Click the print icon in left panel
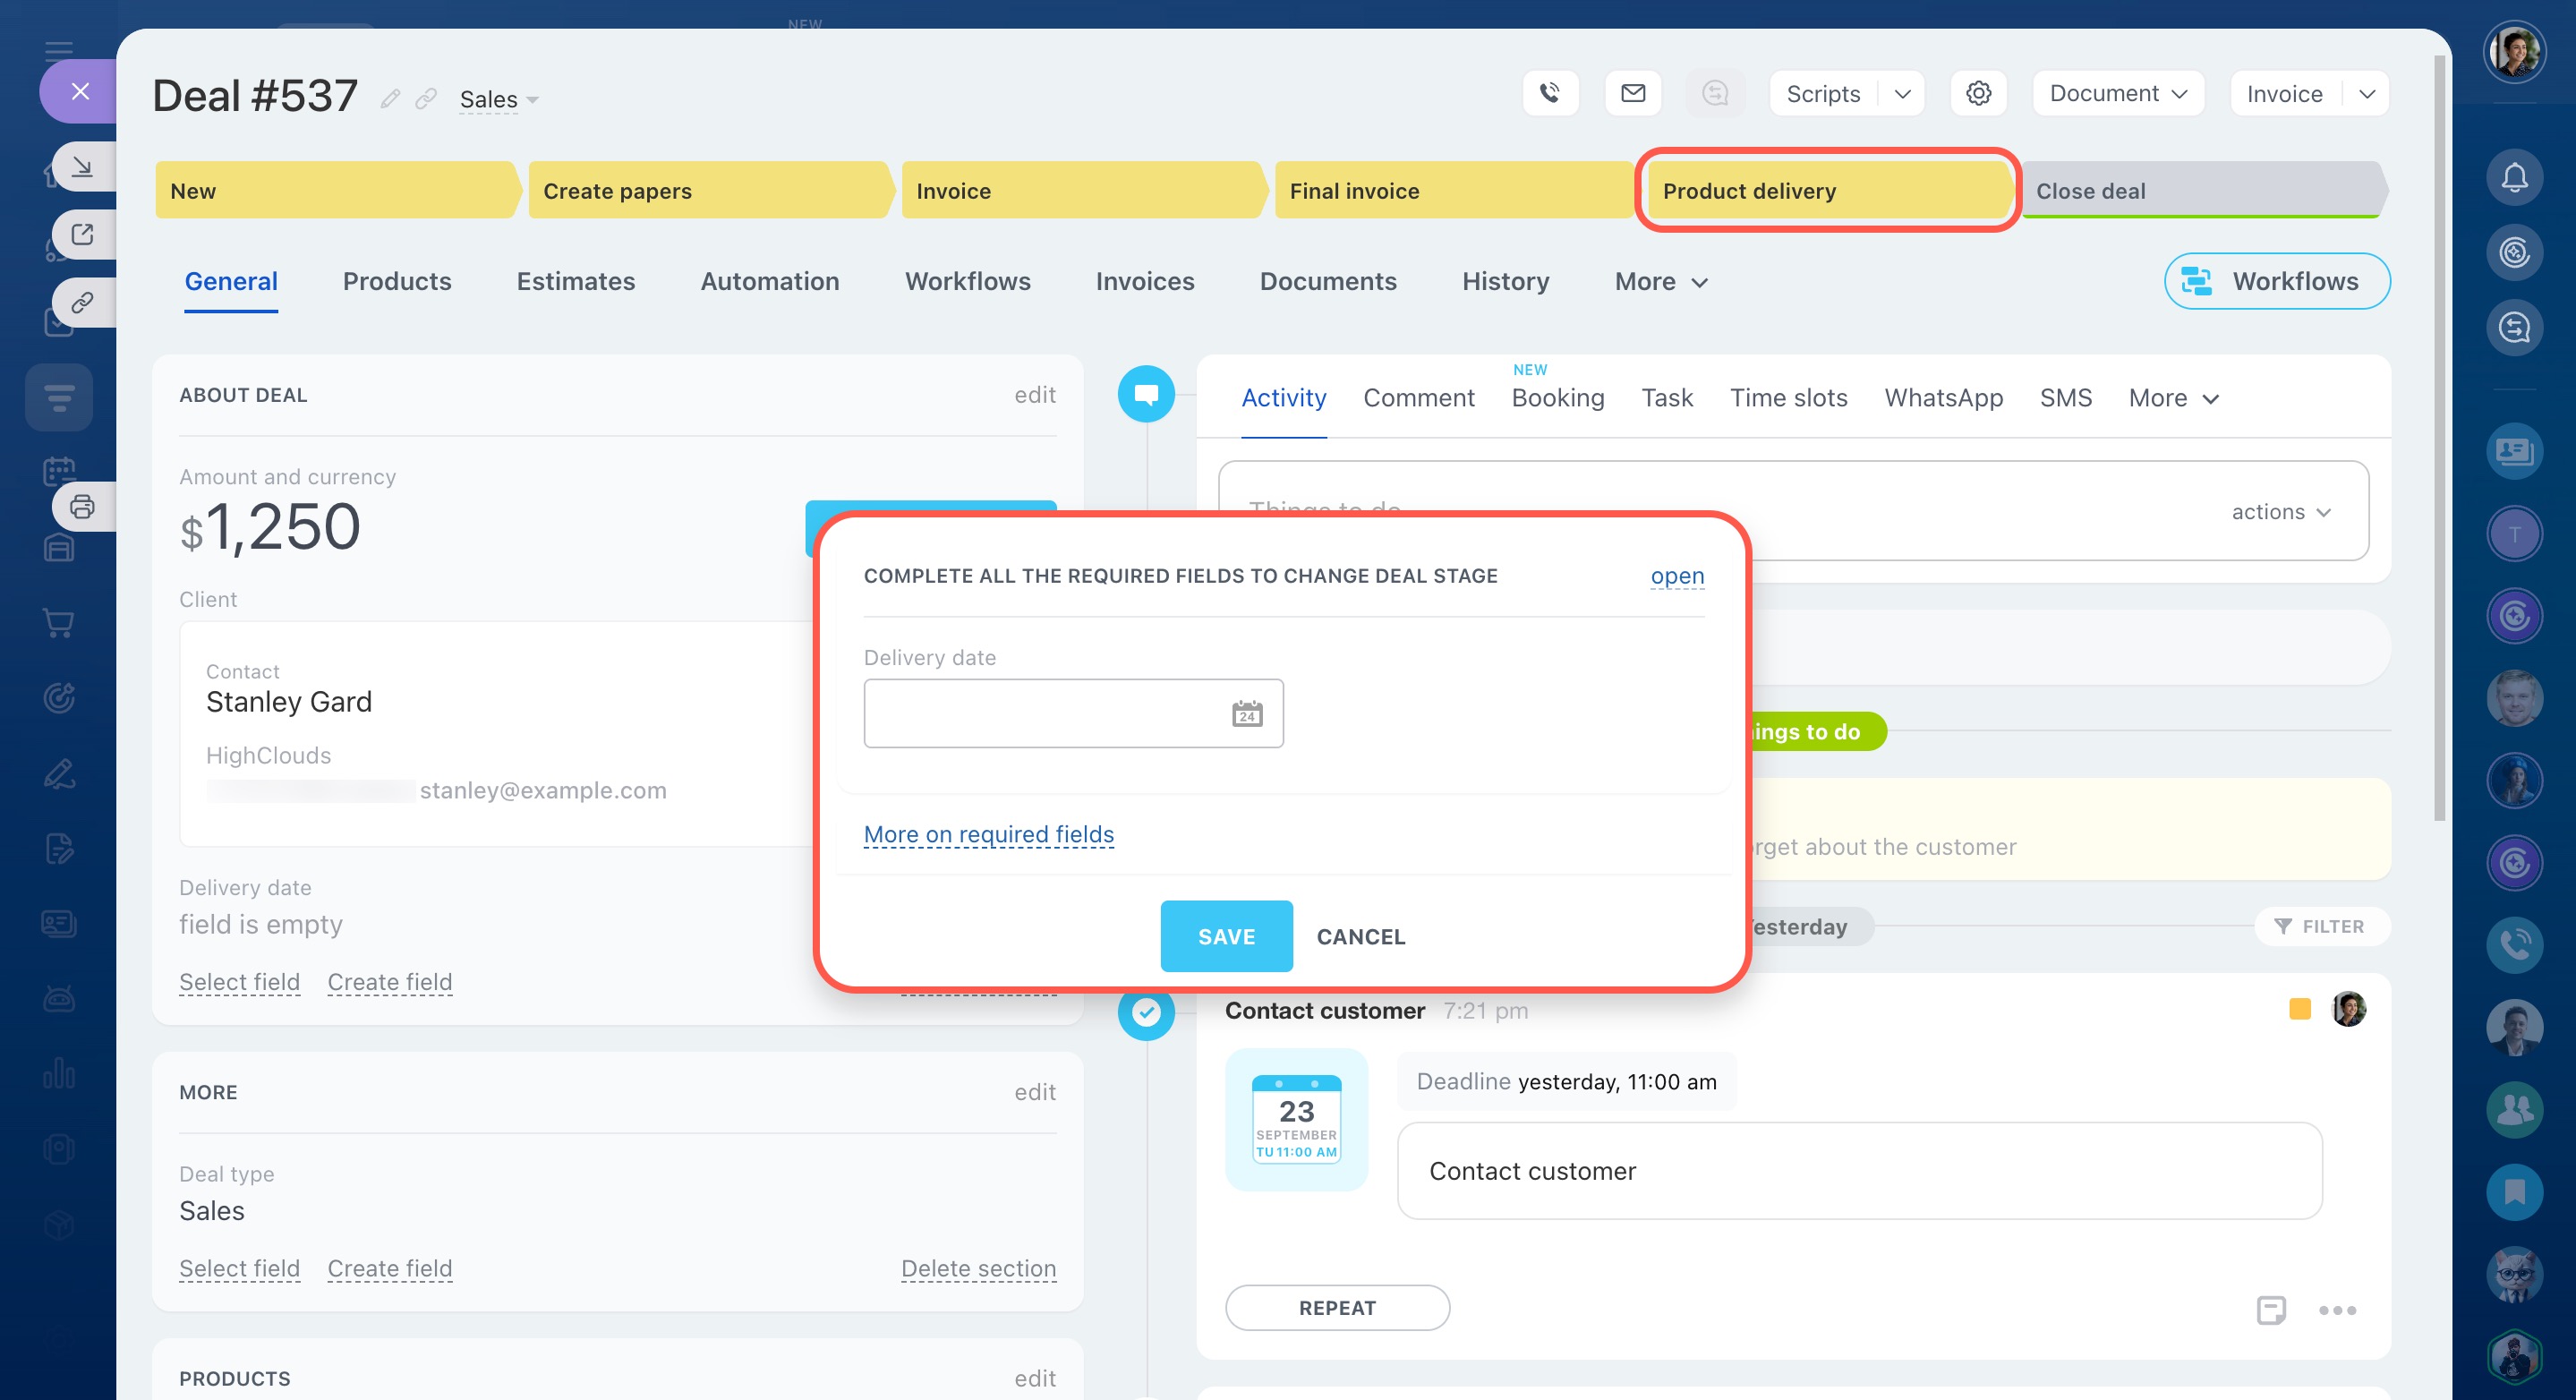 82,507
